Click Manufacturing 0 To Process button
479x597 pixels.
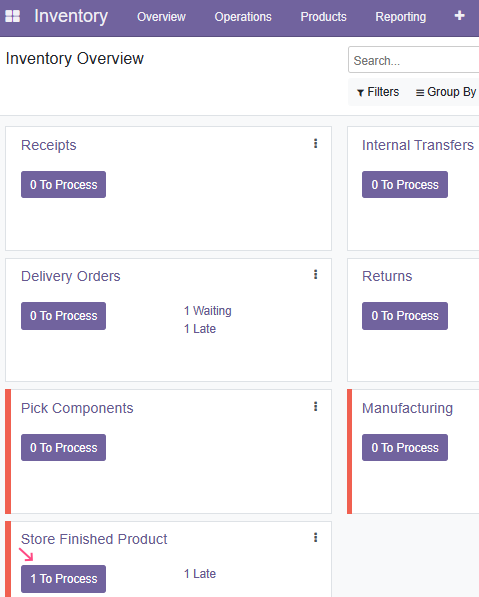405,447
